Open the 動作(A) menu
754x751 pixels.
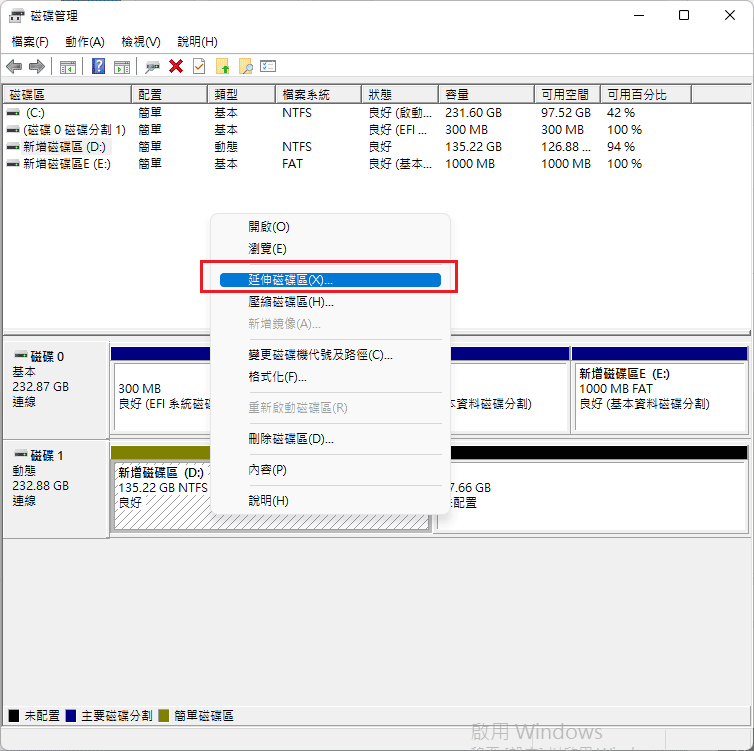(x=85, y=42)
